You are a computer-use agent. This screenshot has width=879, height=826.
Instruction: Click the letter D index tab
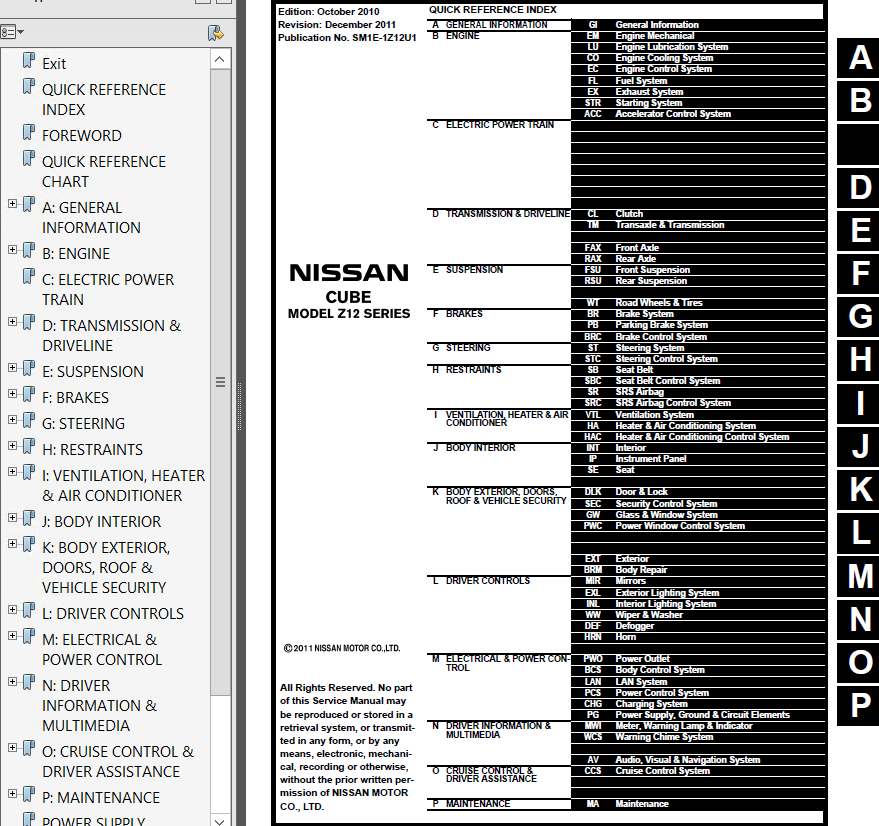(x=859, y=187)
